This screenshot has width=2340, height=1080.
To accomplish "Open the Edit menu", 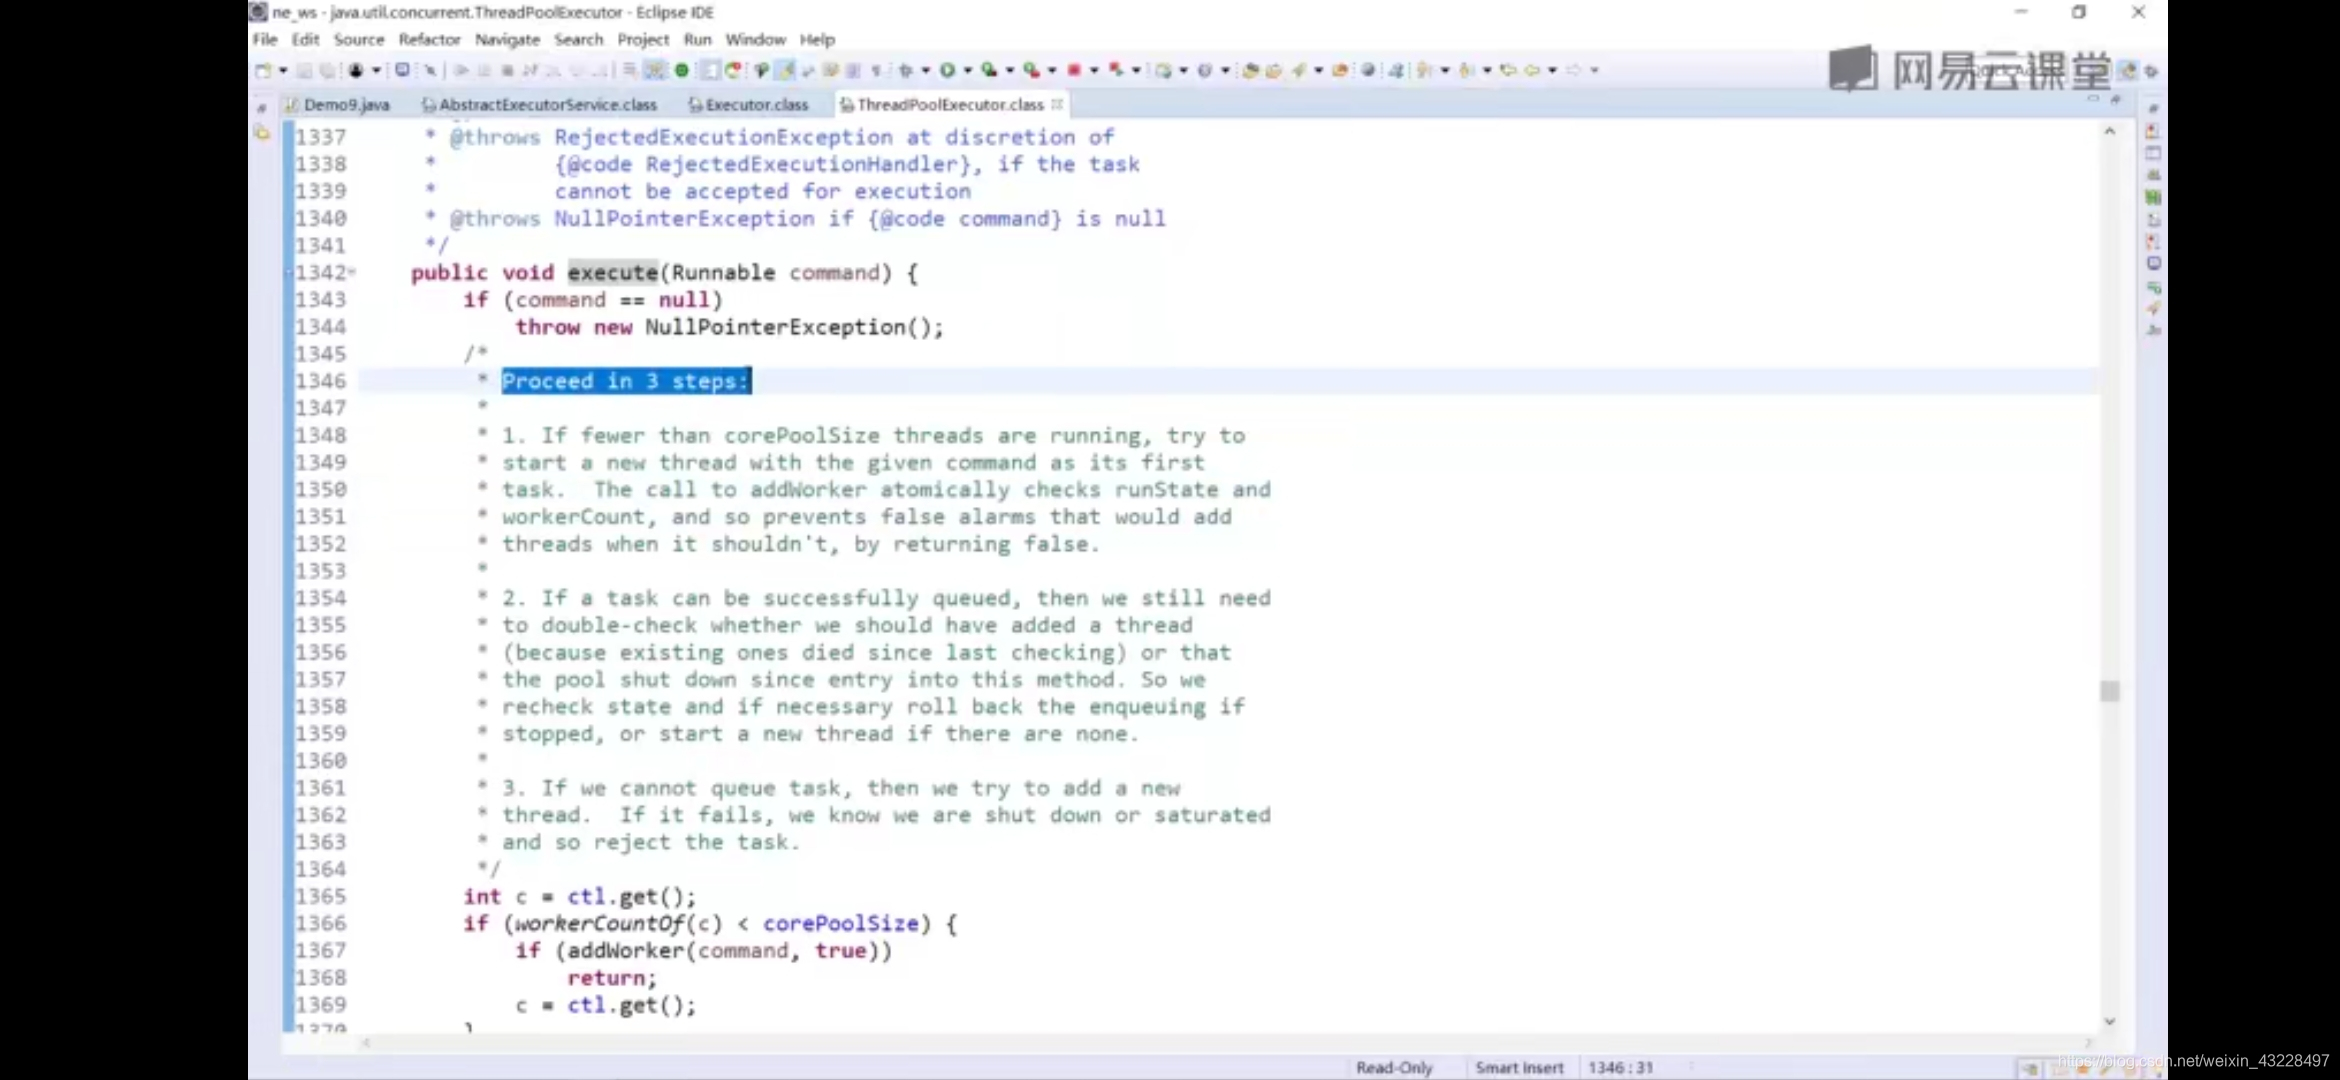I will tap(305, 39).
